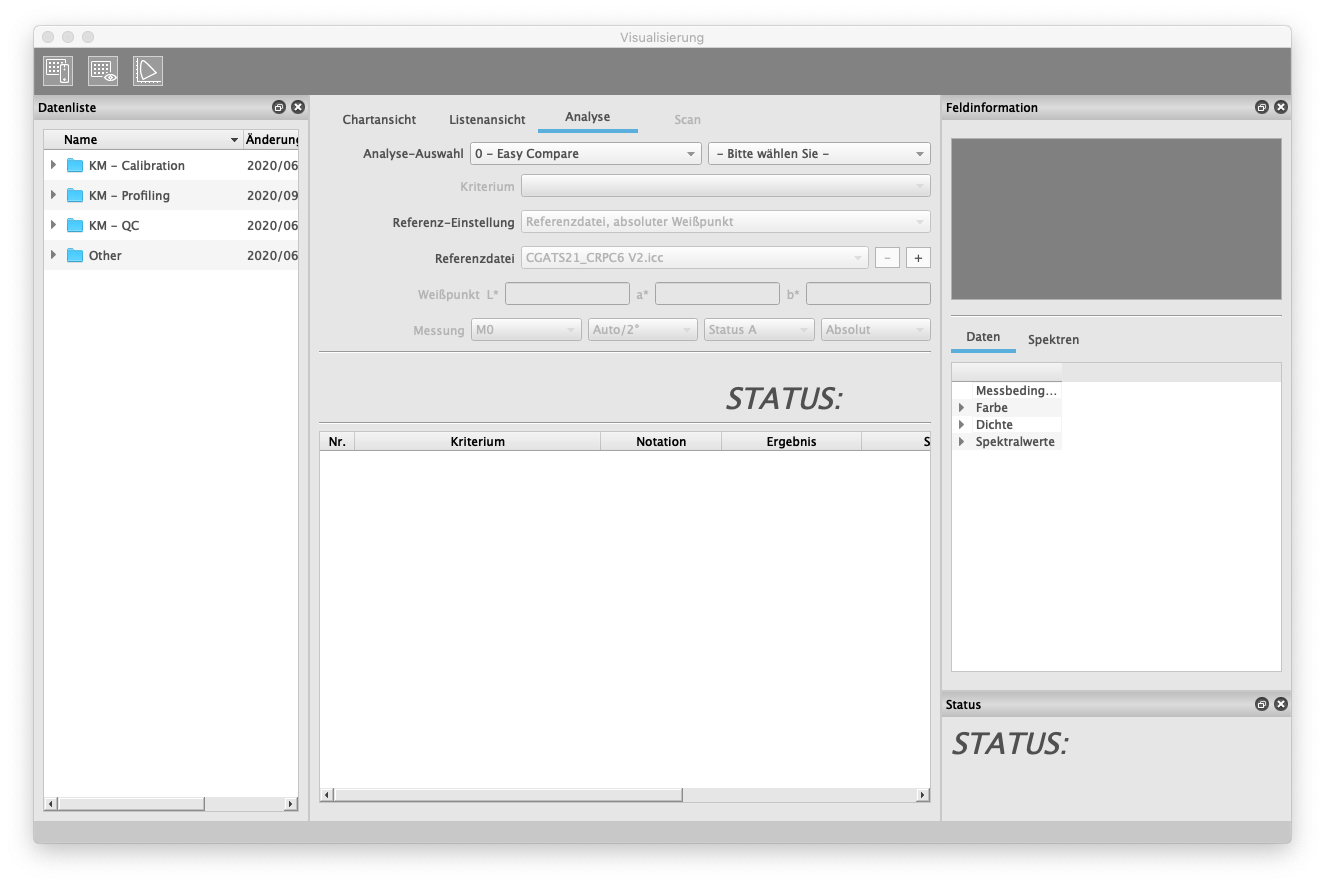Click the Weißpunkt L* input field
The width and height of the screenshot is (1325, 885).
pyautogui.click(x=567, y=294)
